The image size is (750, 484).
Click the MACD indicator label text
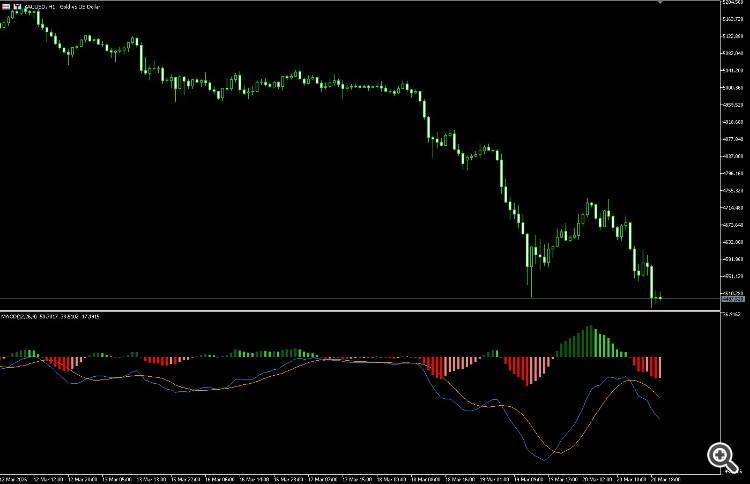(50, 316)
